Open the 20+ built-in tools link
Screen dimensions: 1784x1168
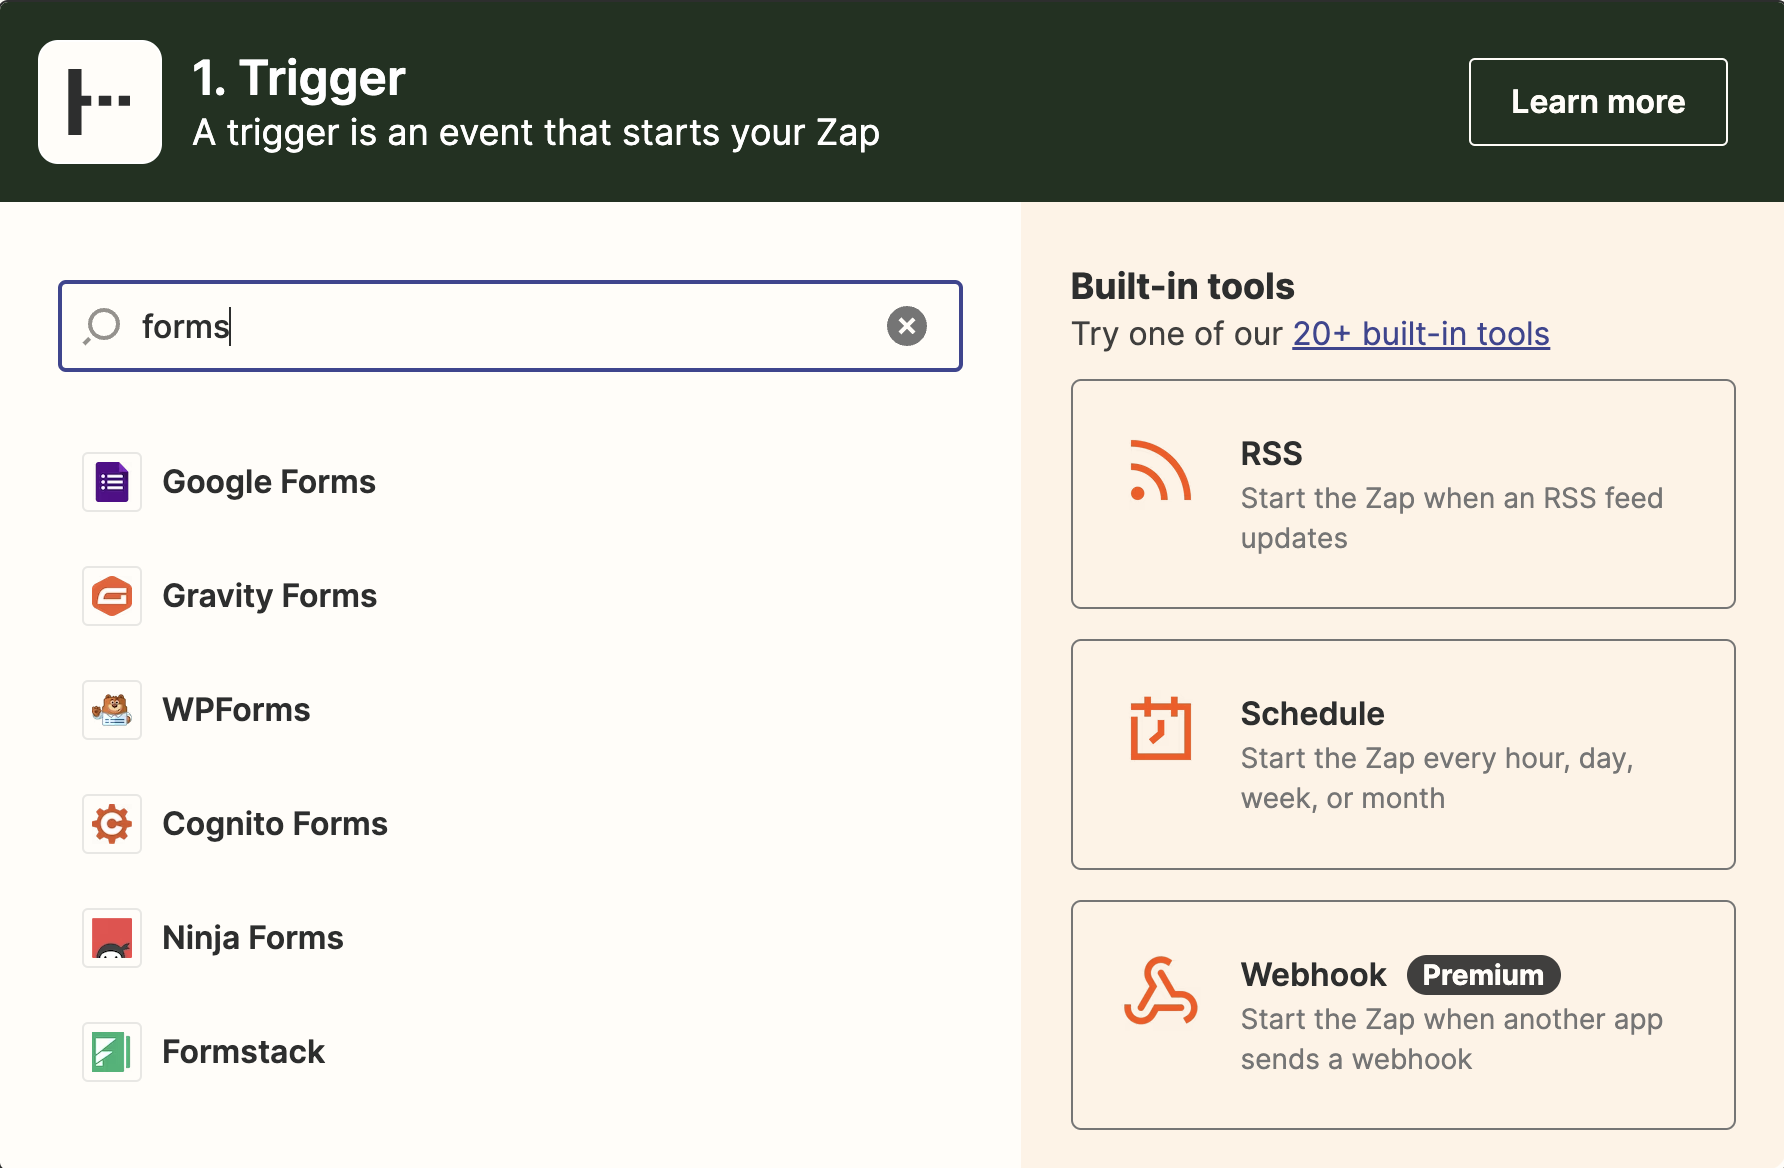coord(1420,334)
